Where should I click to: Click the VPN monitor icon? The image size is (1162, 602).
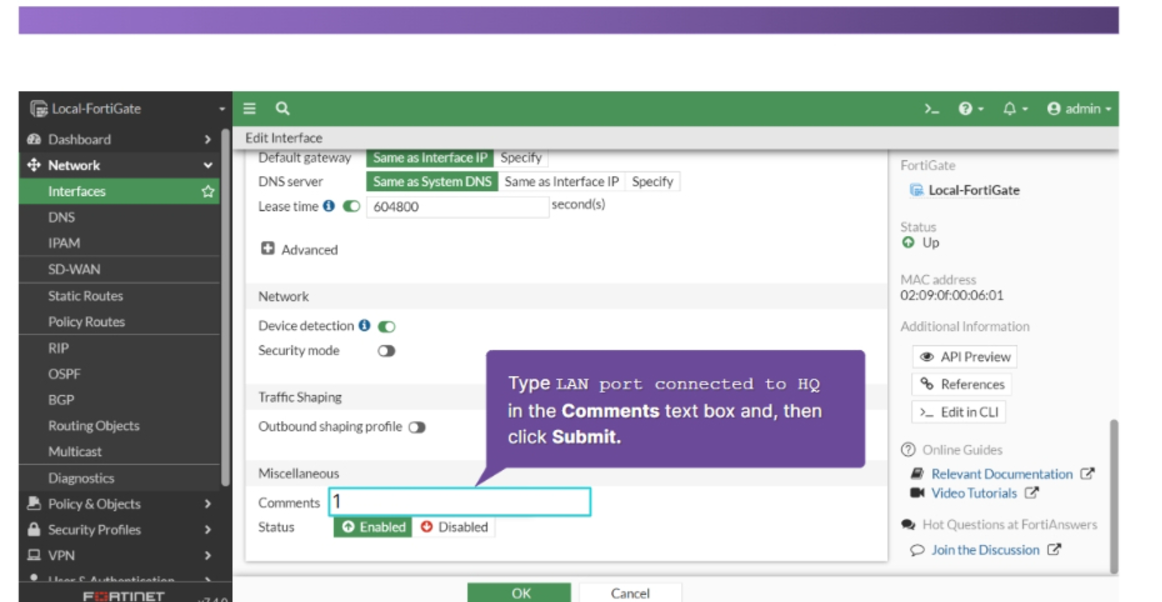[x=34, y=555]
